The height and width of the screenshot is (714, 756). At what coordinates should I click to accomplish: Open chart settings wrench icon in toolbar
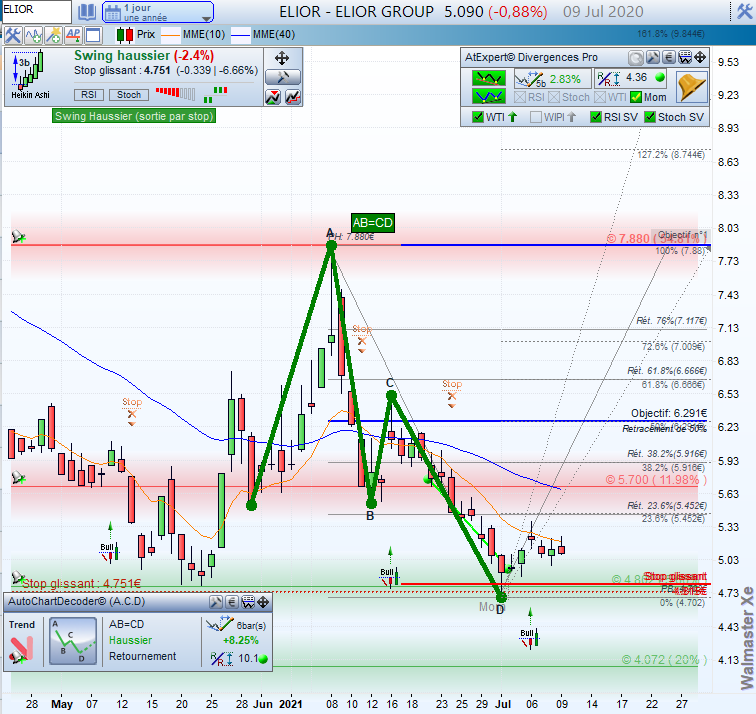pos(13,35)
